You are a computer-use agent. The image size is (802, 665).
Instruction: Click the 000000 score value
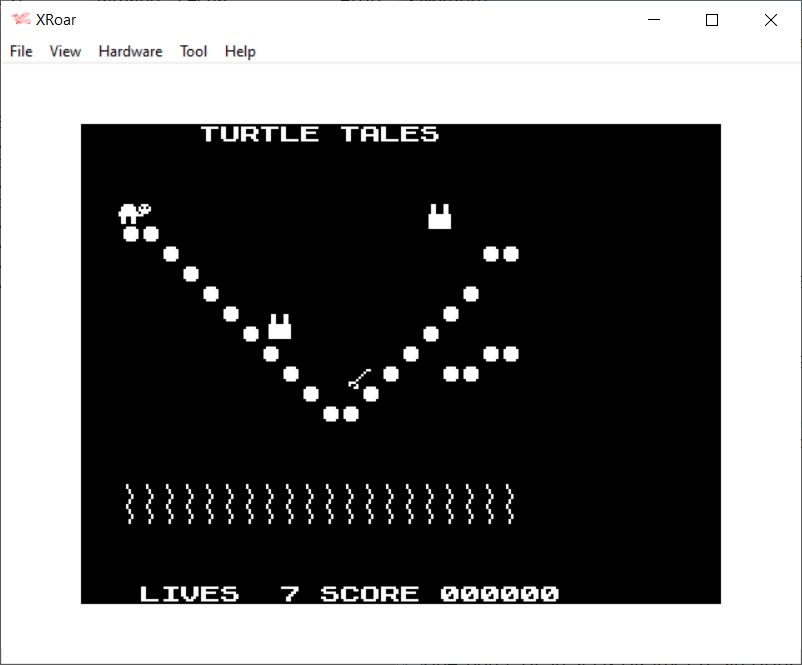click(499, 594)
